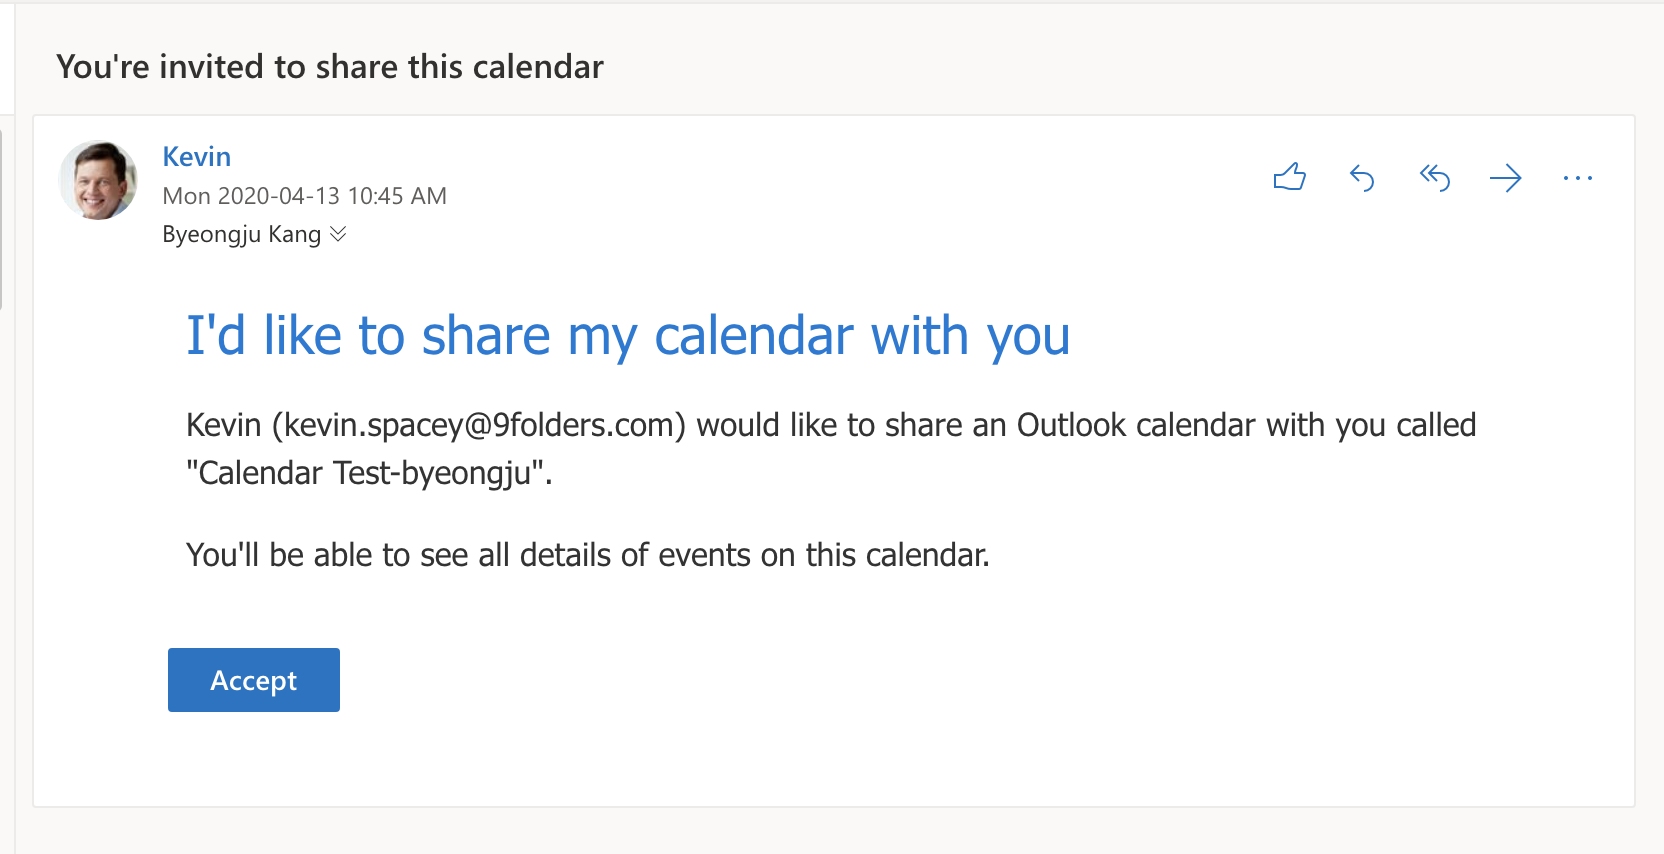
Task: Open the sender name Kevin contact card
Action: 197,157
